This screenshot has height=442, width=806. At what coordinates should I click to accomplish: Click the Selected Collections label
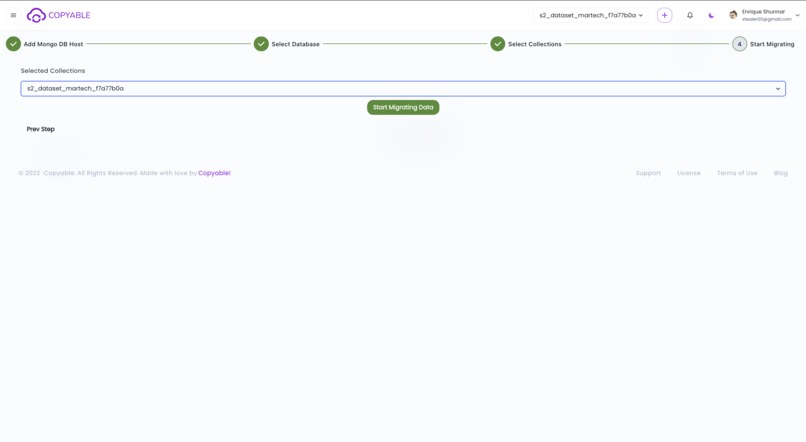(53, 71)
